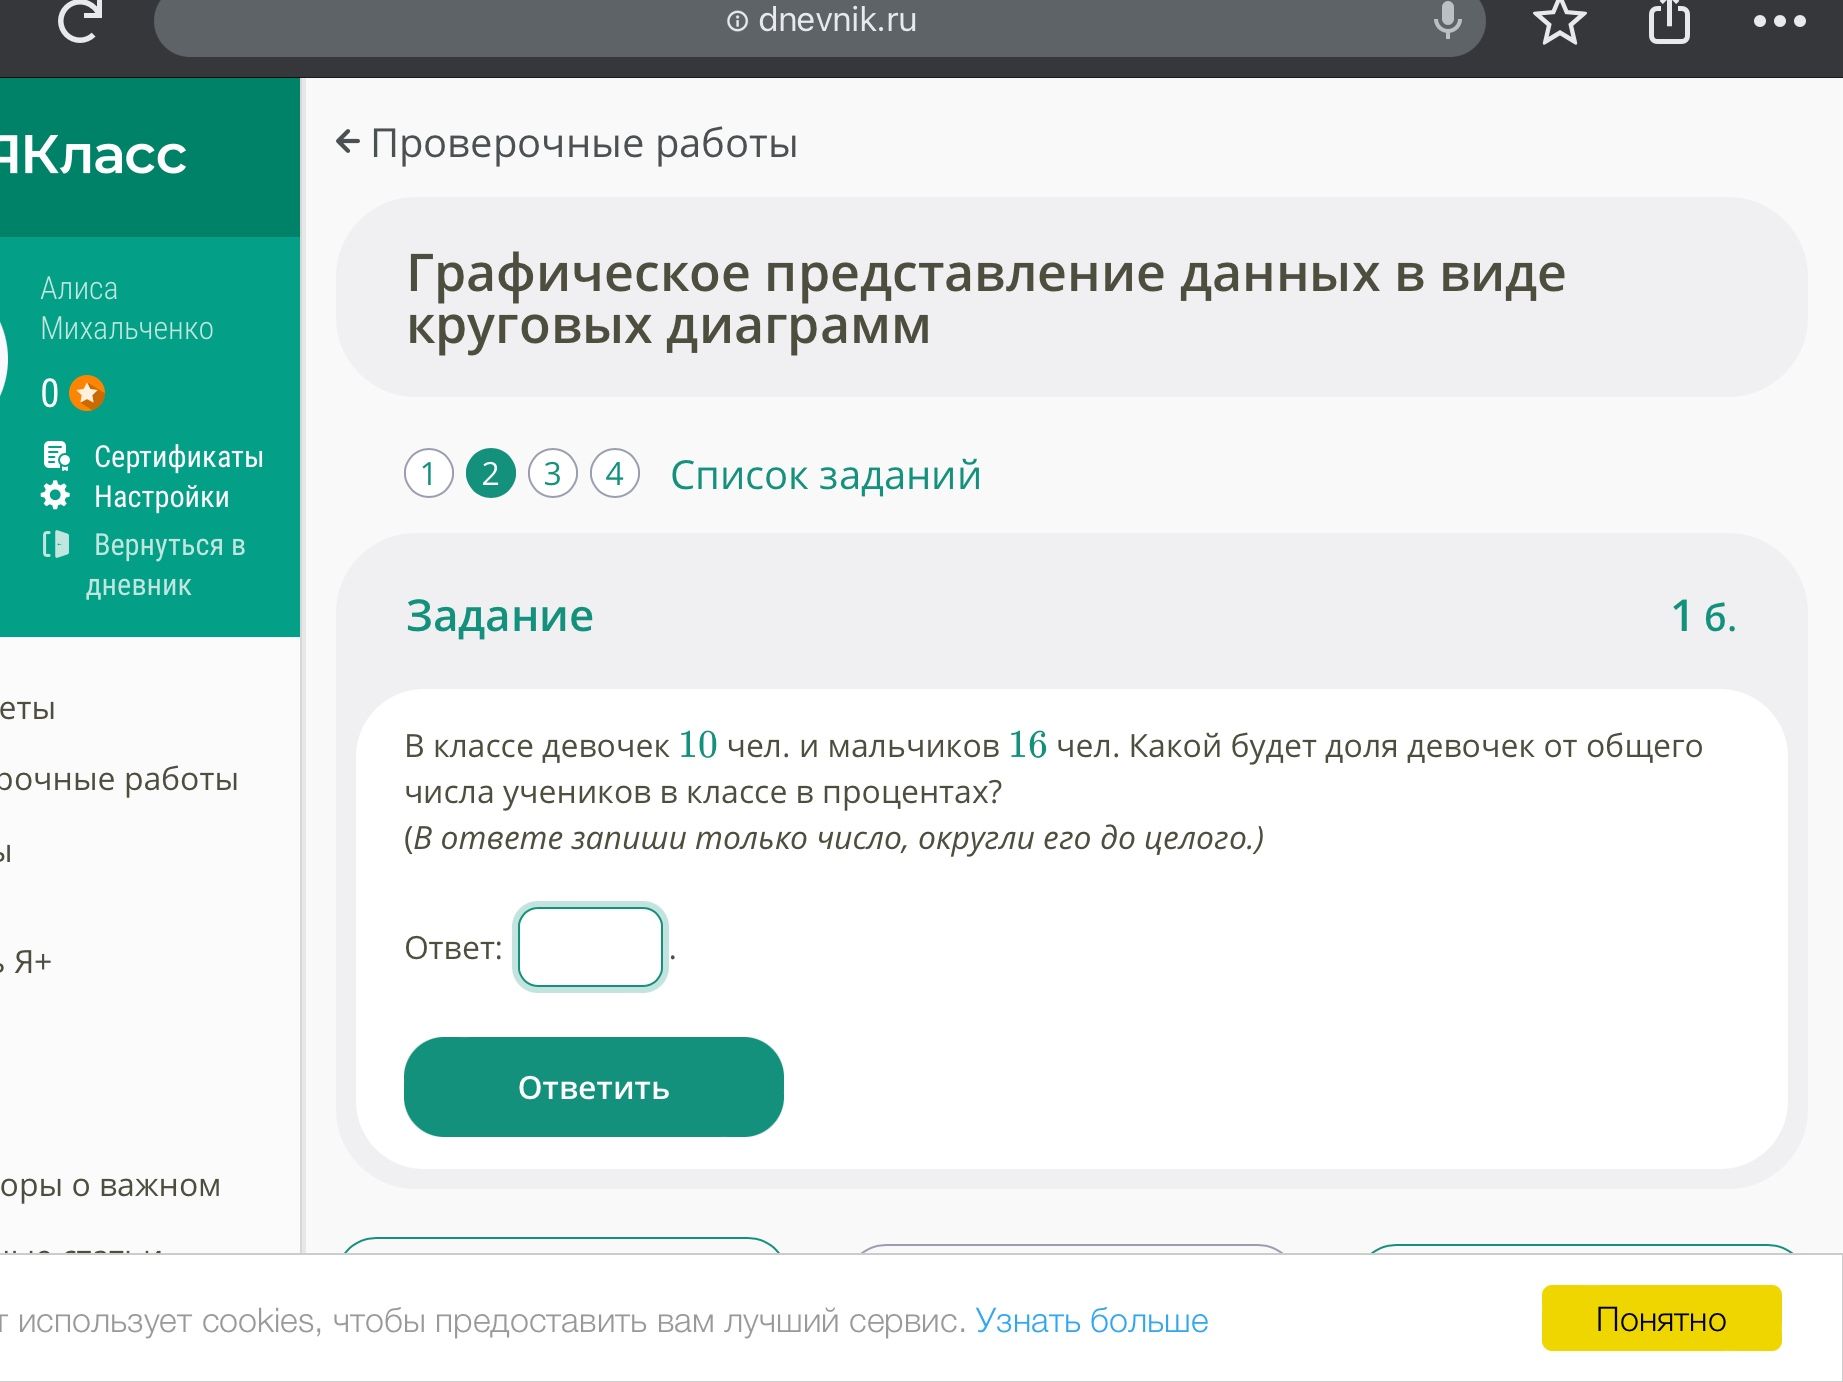Click the Задание heading
1843x1382 pixels.
point(500,616)
